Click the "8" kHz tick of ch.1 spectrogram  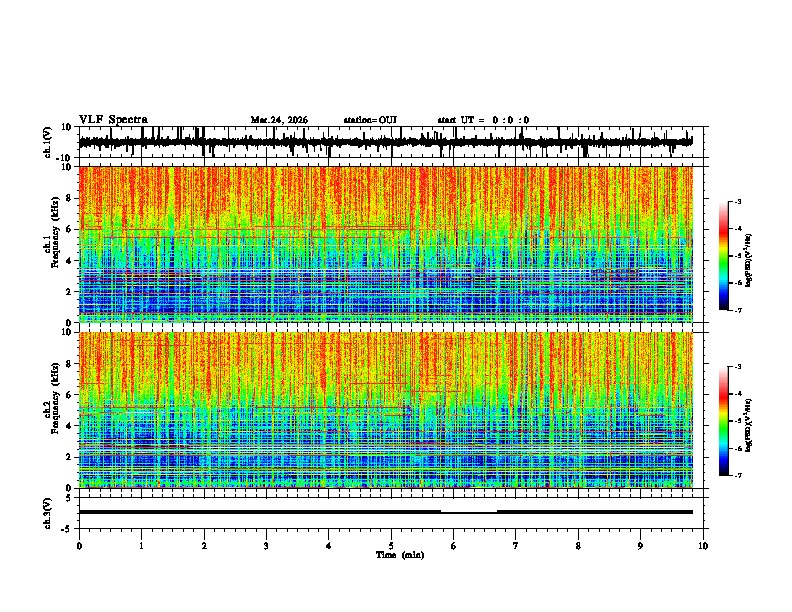(x=69, y=198)
